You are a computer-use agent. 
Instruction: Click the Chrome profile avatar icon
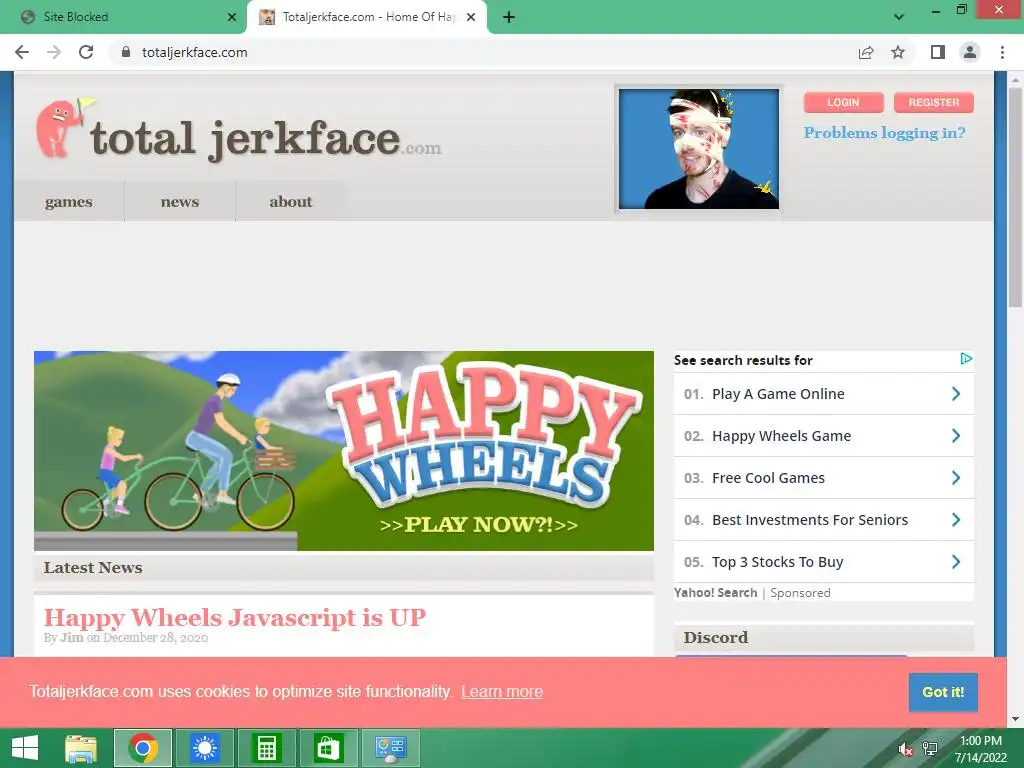point(970,52)
